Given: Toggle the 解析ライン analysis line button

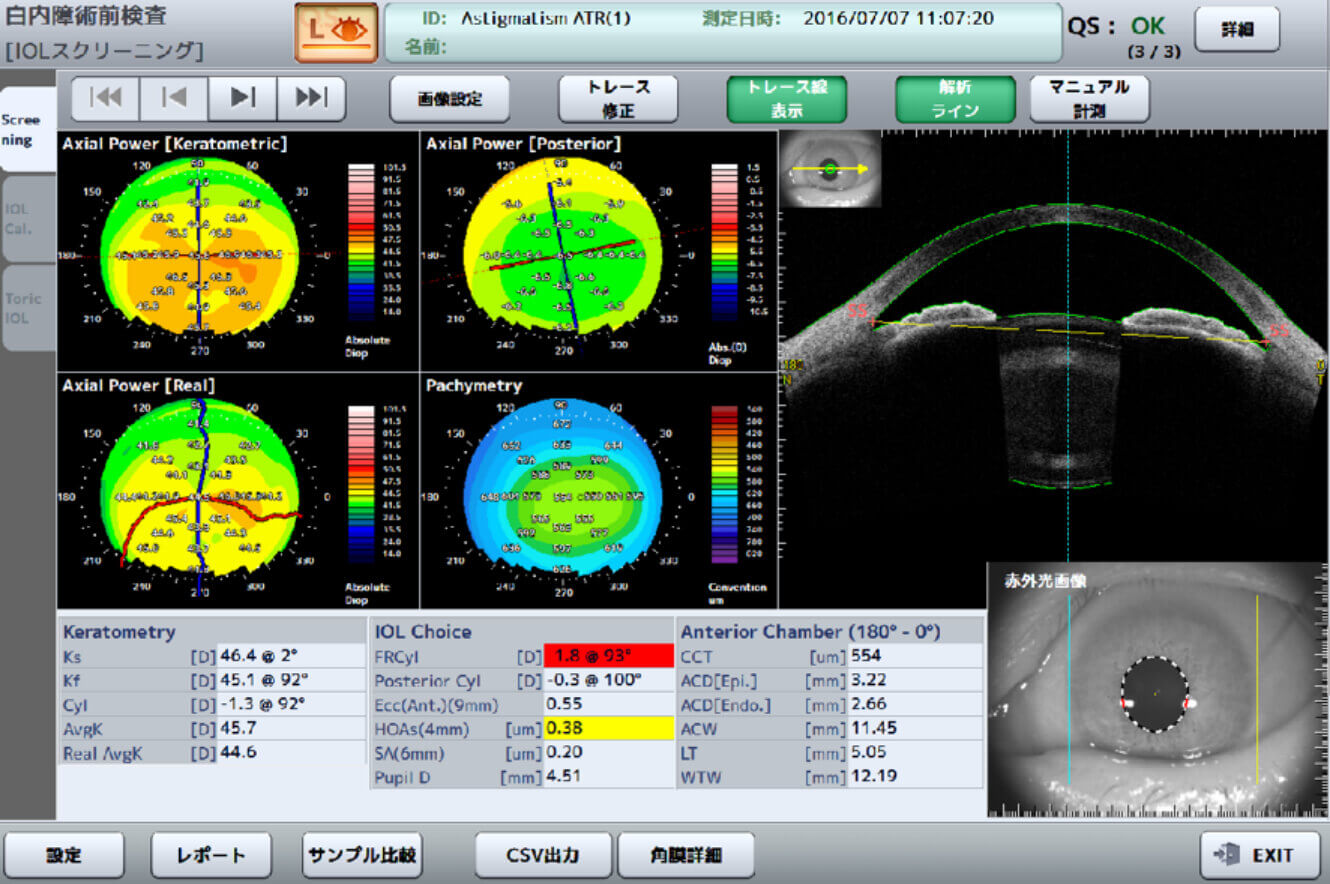Looking at the screenshot, I should tap(955, 99).
